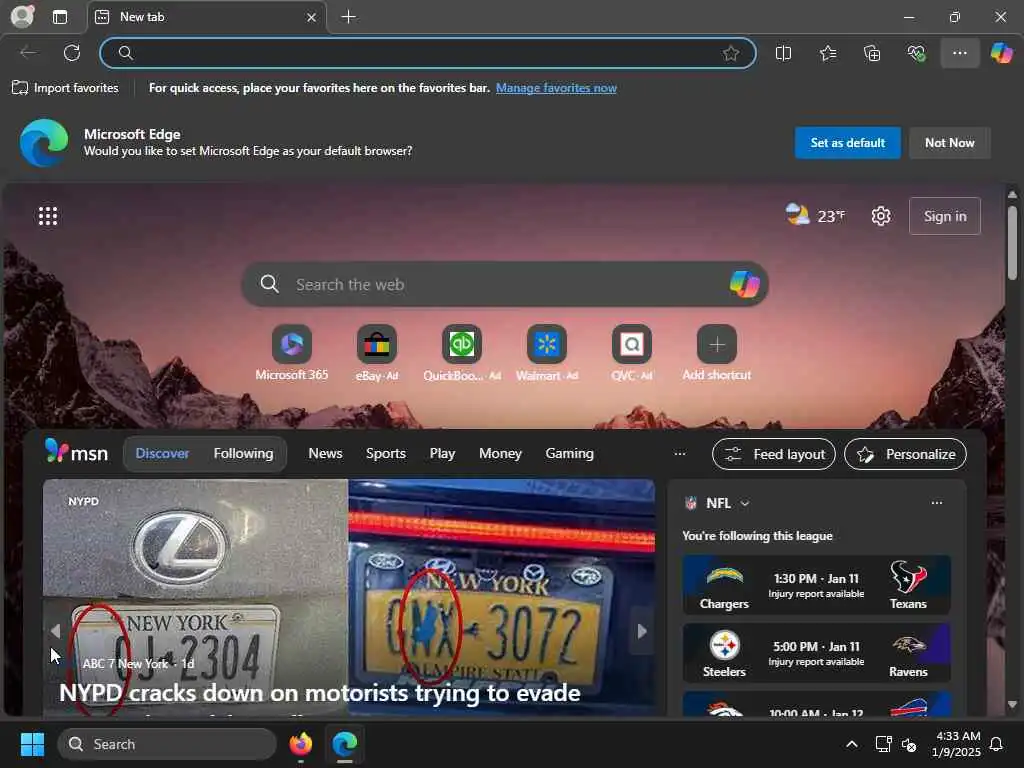This screenshot has width=1024, height=768.
Task: Click Import favorites on favorites bar
Action: 65,88
